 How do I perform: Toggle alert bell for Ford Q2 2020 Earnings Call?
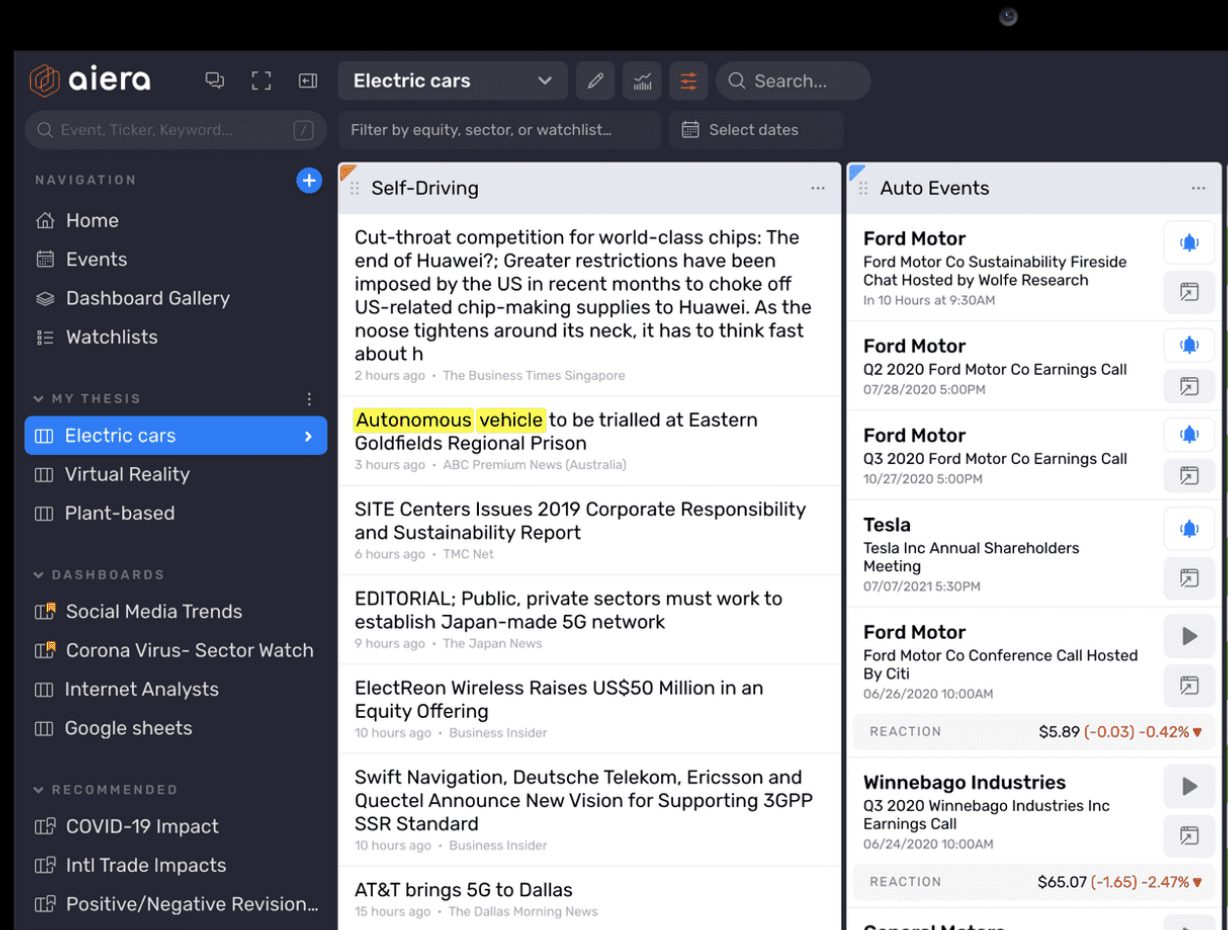coord(1189,346)
